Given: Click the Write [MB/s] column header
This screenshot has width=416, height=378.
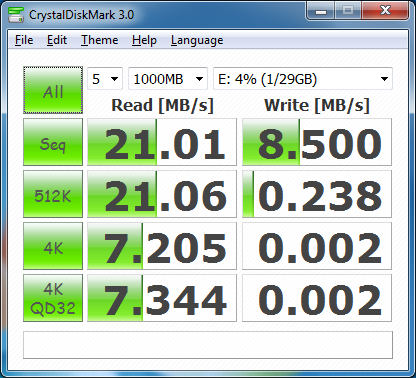Looking at the screenshot, I should tap(317, 105).
